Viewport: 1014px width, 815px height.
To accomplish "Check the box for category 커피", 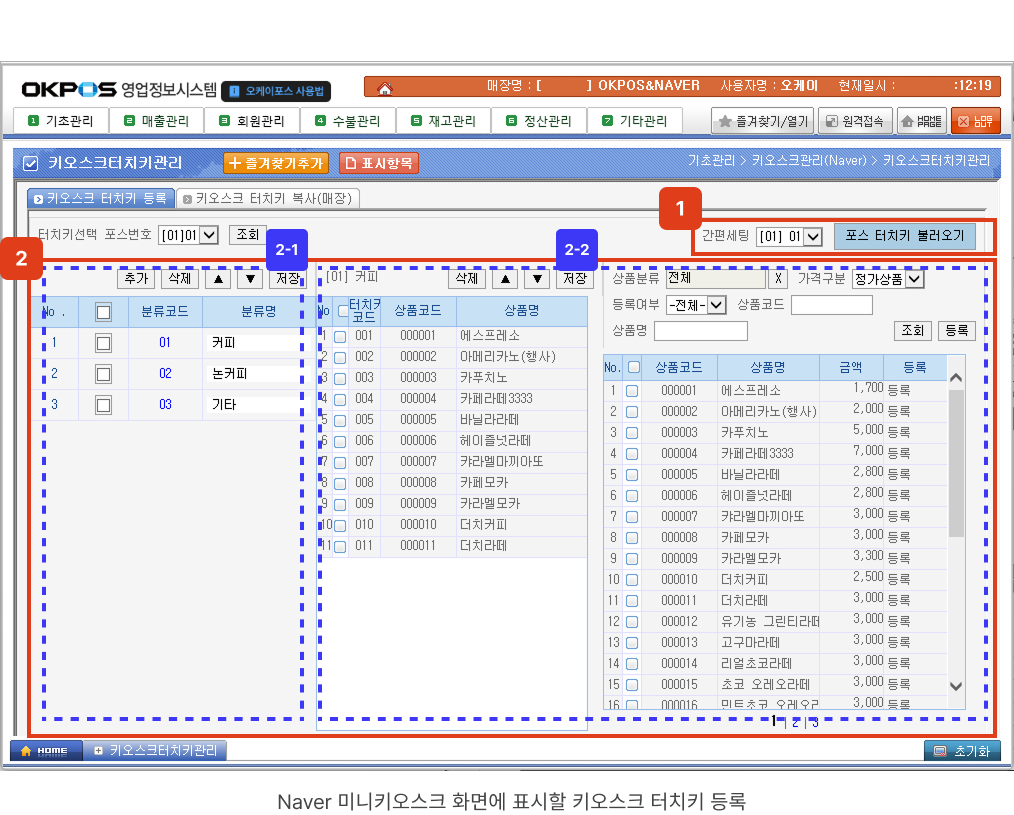I will pos(103,343).
